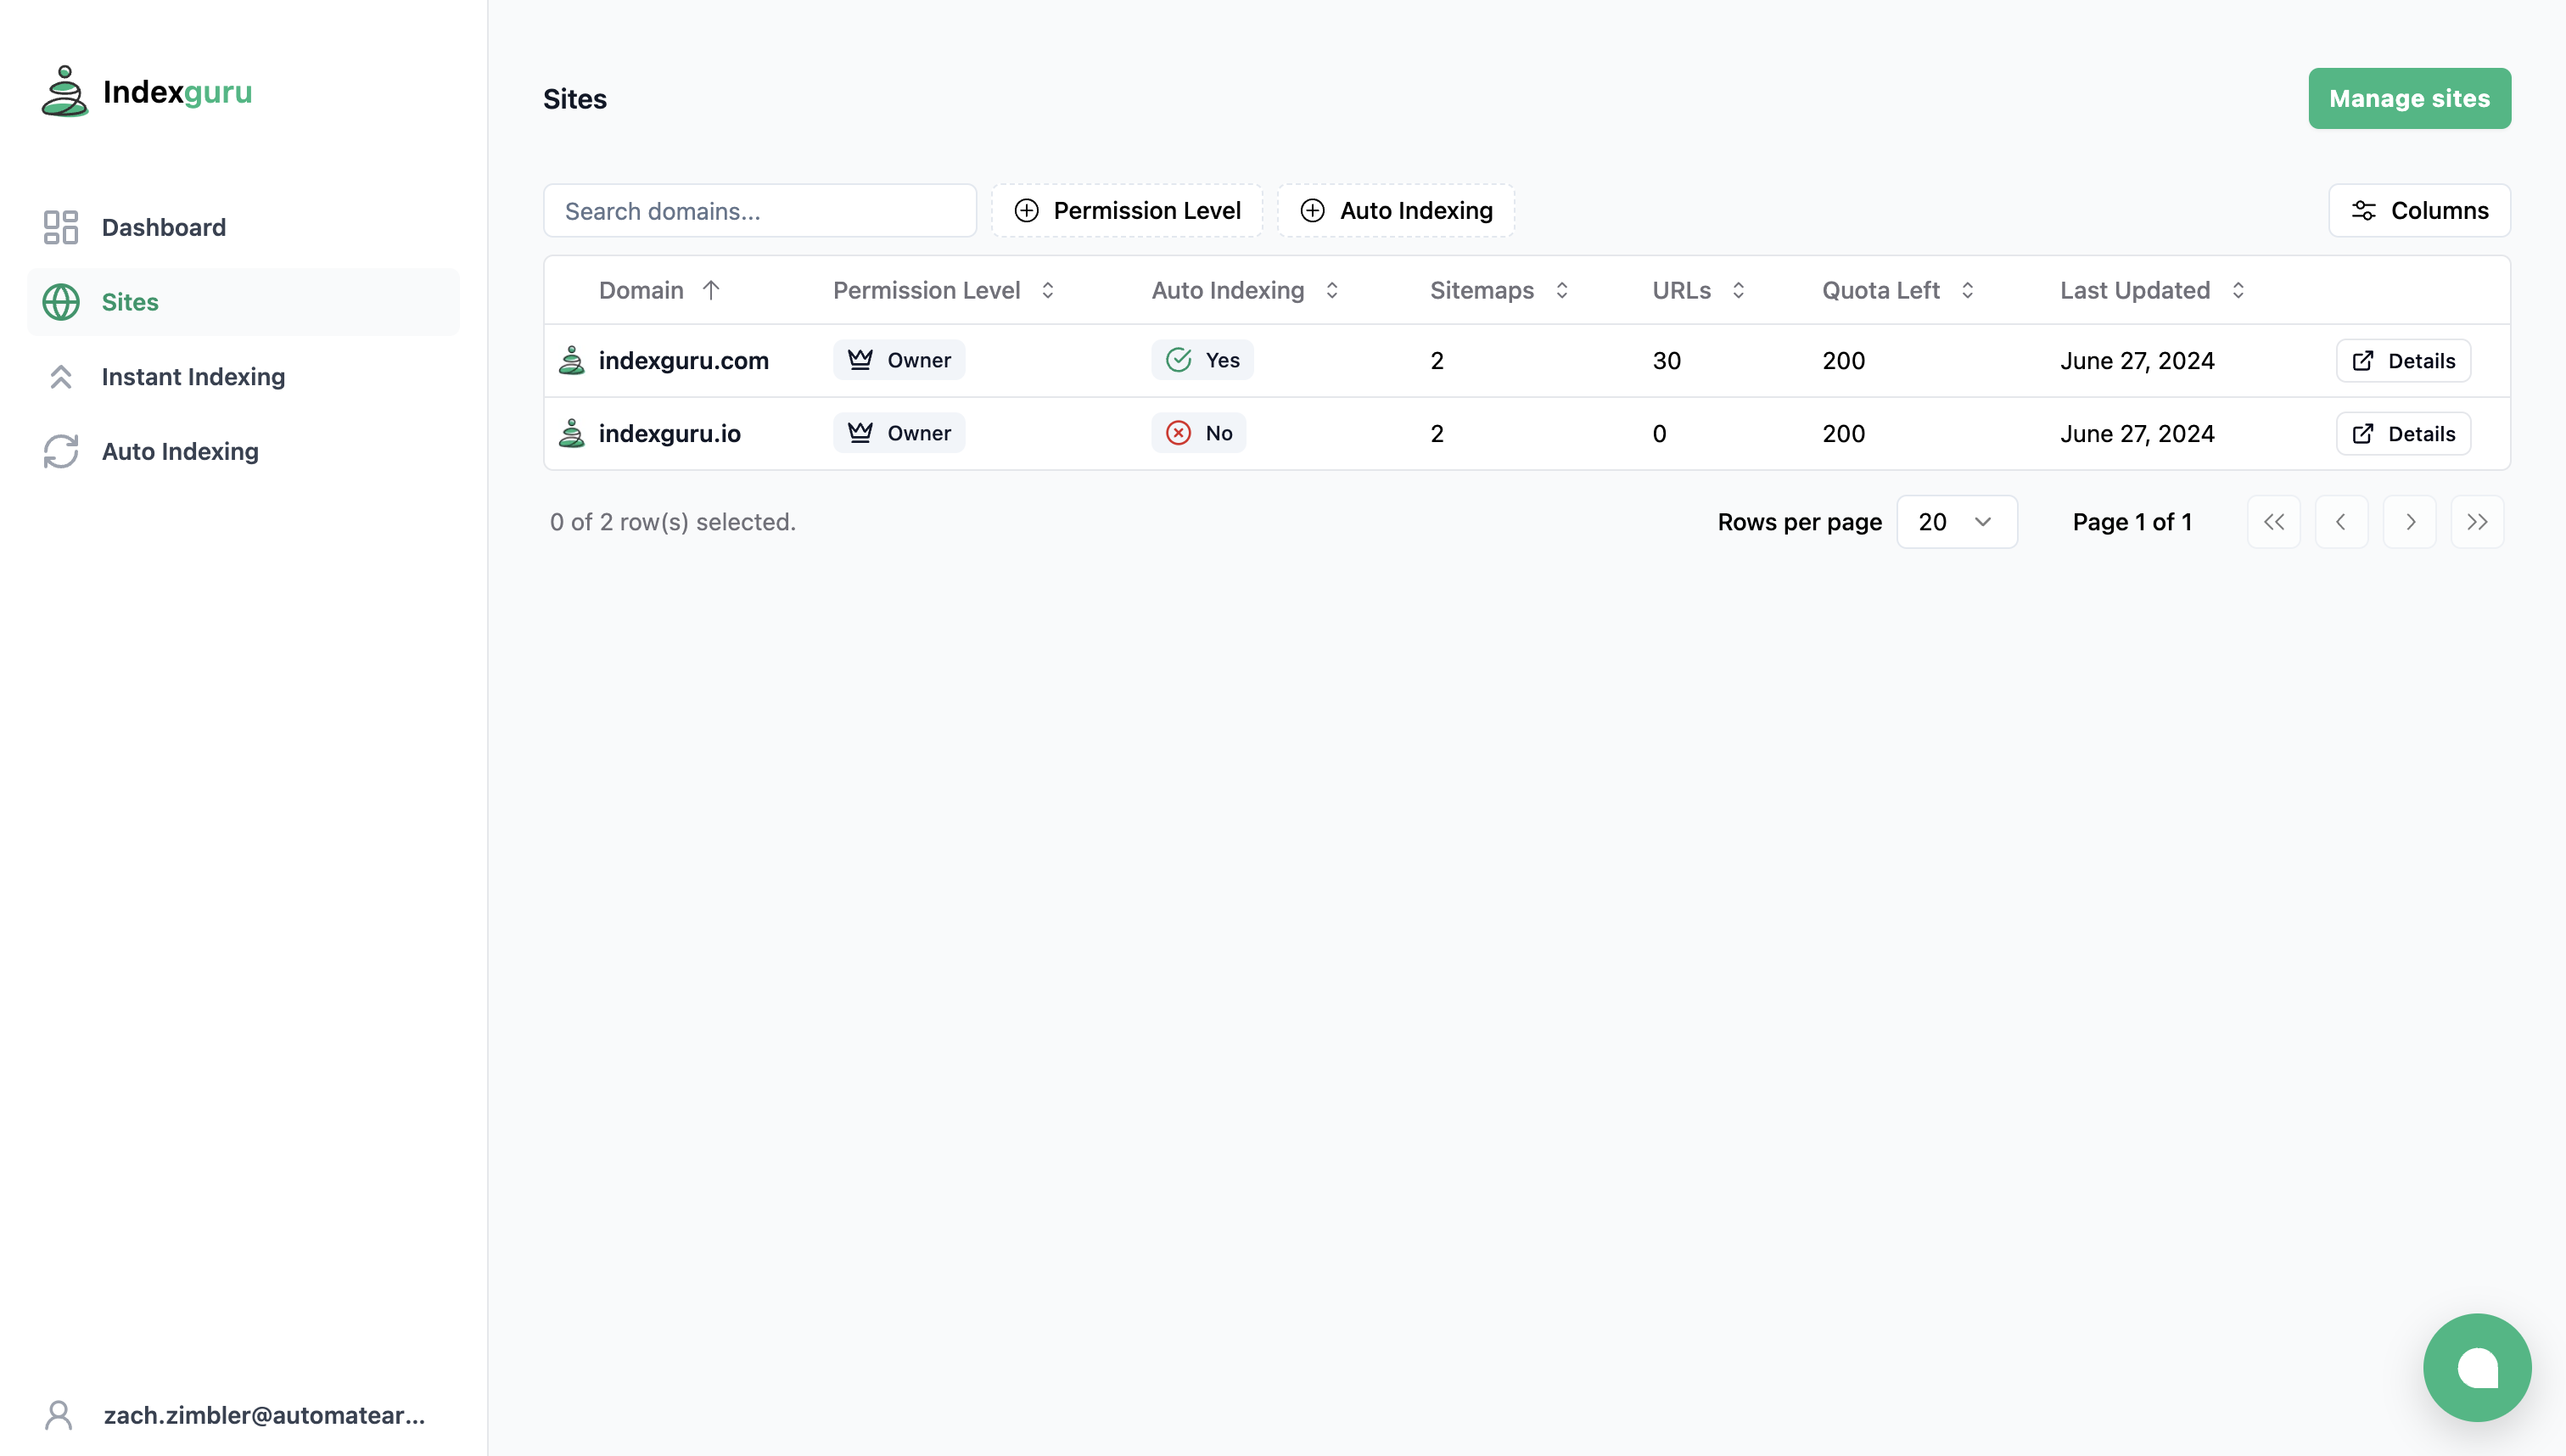Jump to the first page arrow
This screenshot has height=1456, width=2566.
point(2273,522)
